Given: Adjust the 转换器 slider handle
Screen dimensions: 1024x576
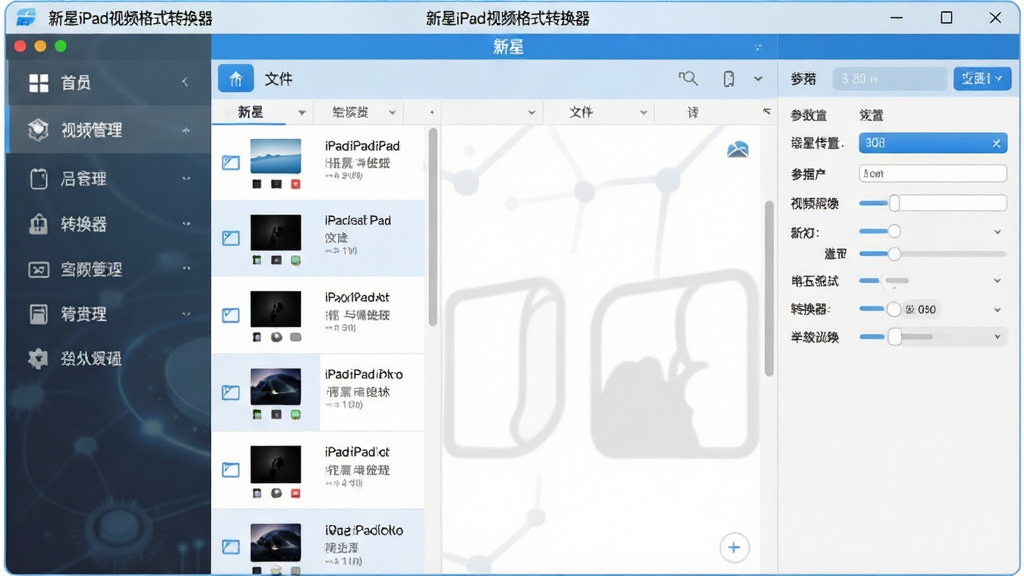Looking at the screenshot, I should [x=893, y=310].
